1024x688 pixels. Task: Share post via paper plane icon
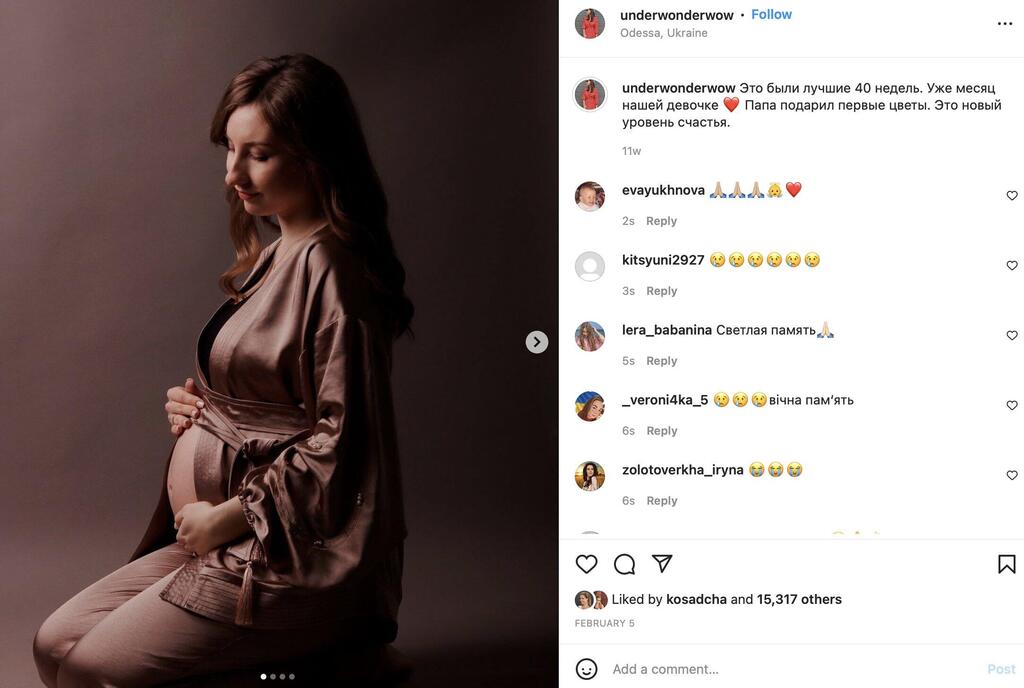pyautogui.click(x=662, y=563)
